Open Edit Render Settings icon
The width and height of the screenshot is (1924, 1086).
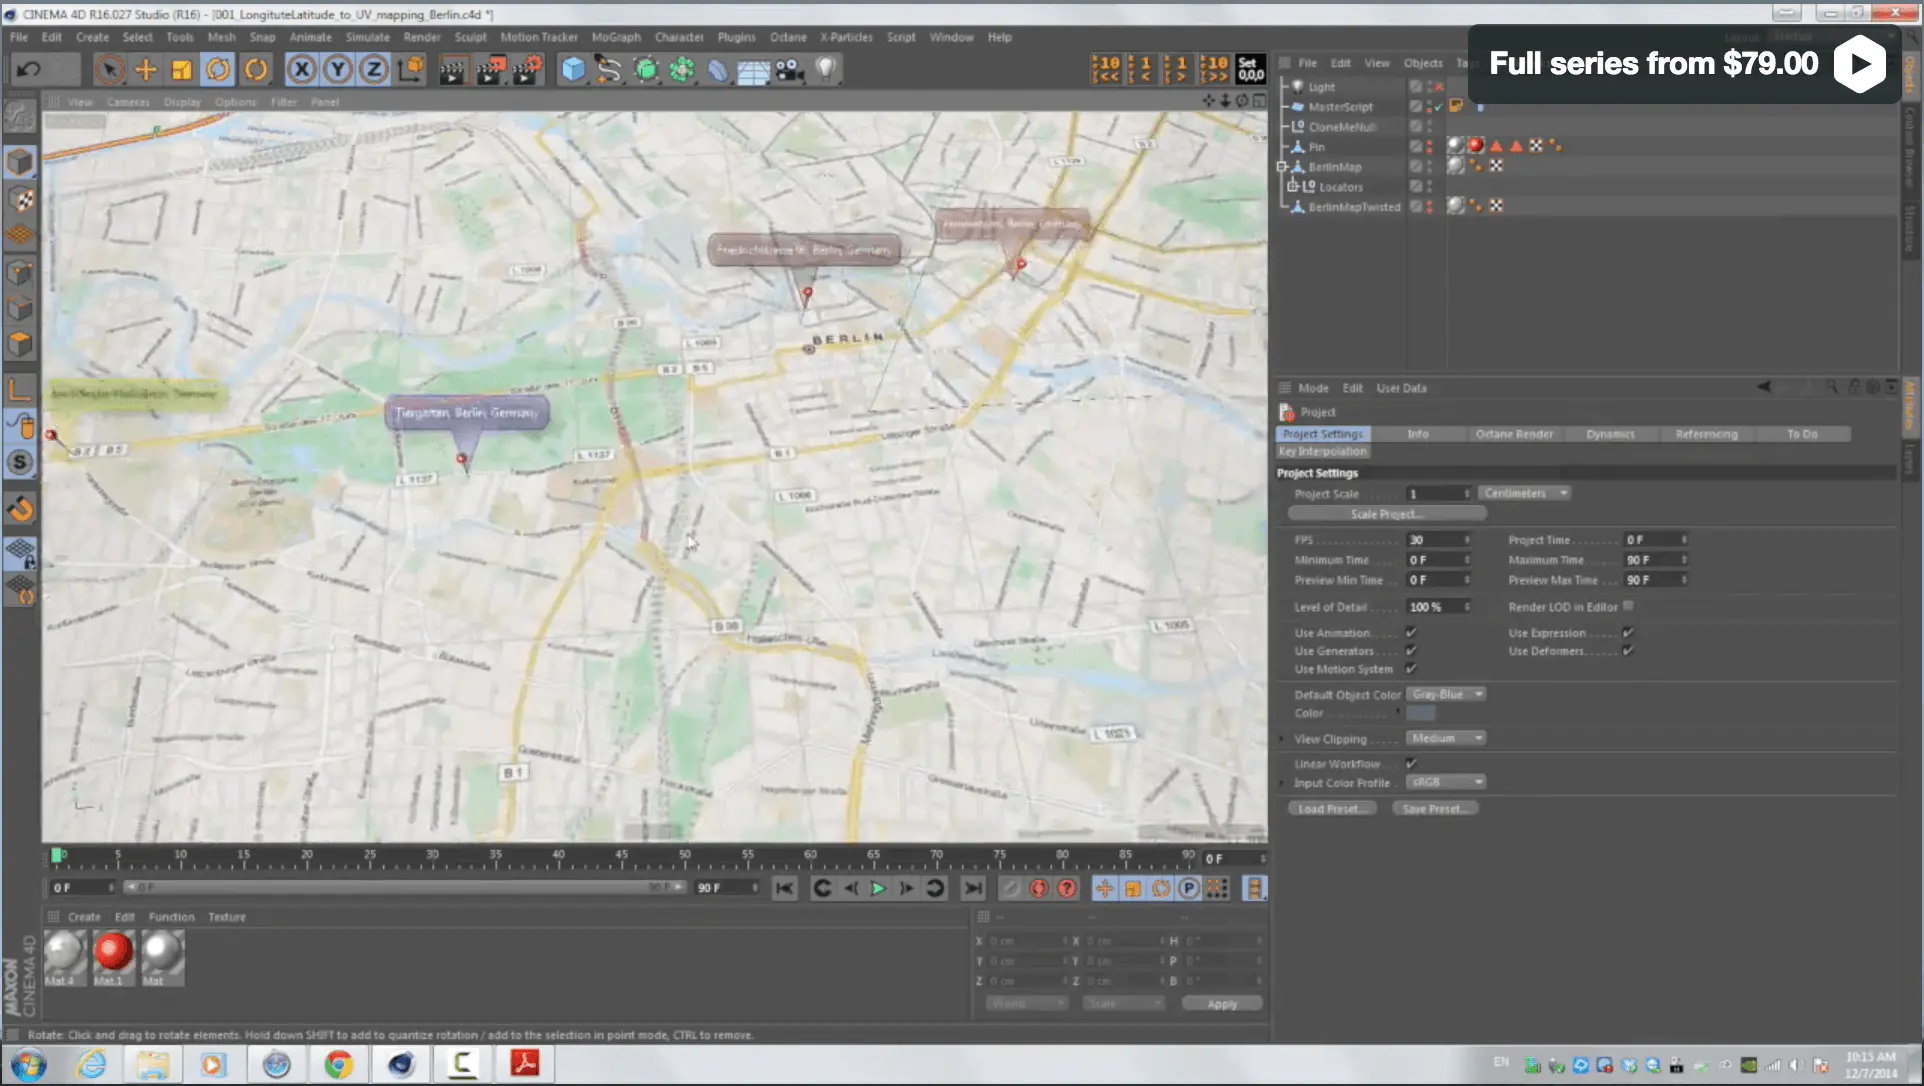[526, 69]
